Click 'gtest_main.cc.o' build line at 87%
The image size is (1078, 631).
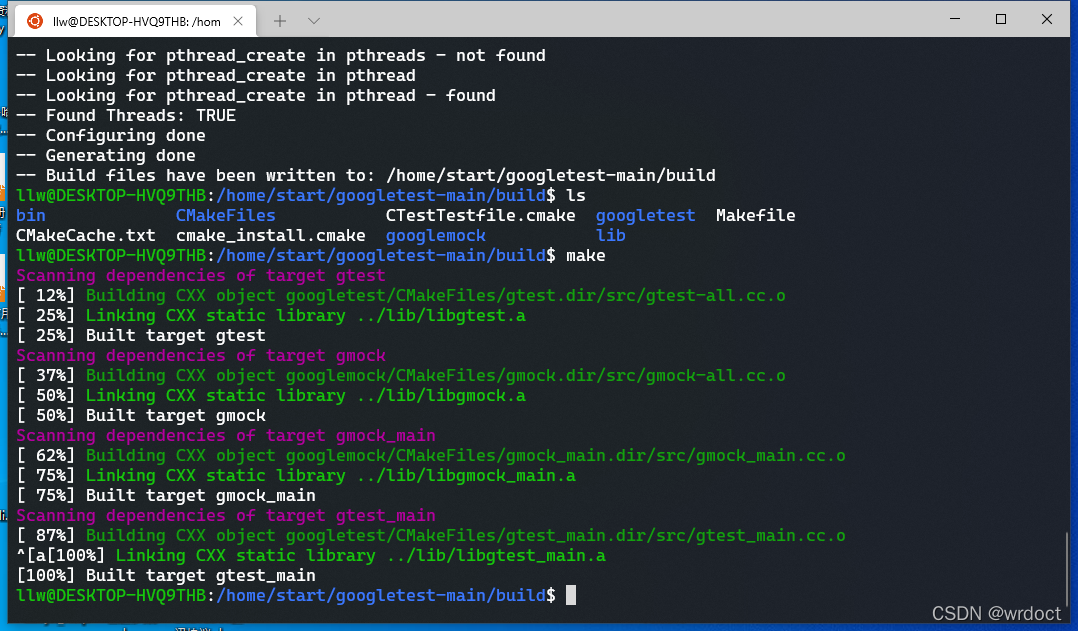click(x=431, y=535)
